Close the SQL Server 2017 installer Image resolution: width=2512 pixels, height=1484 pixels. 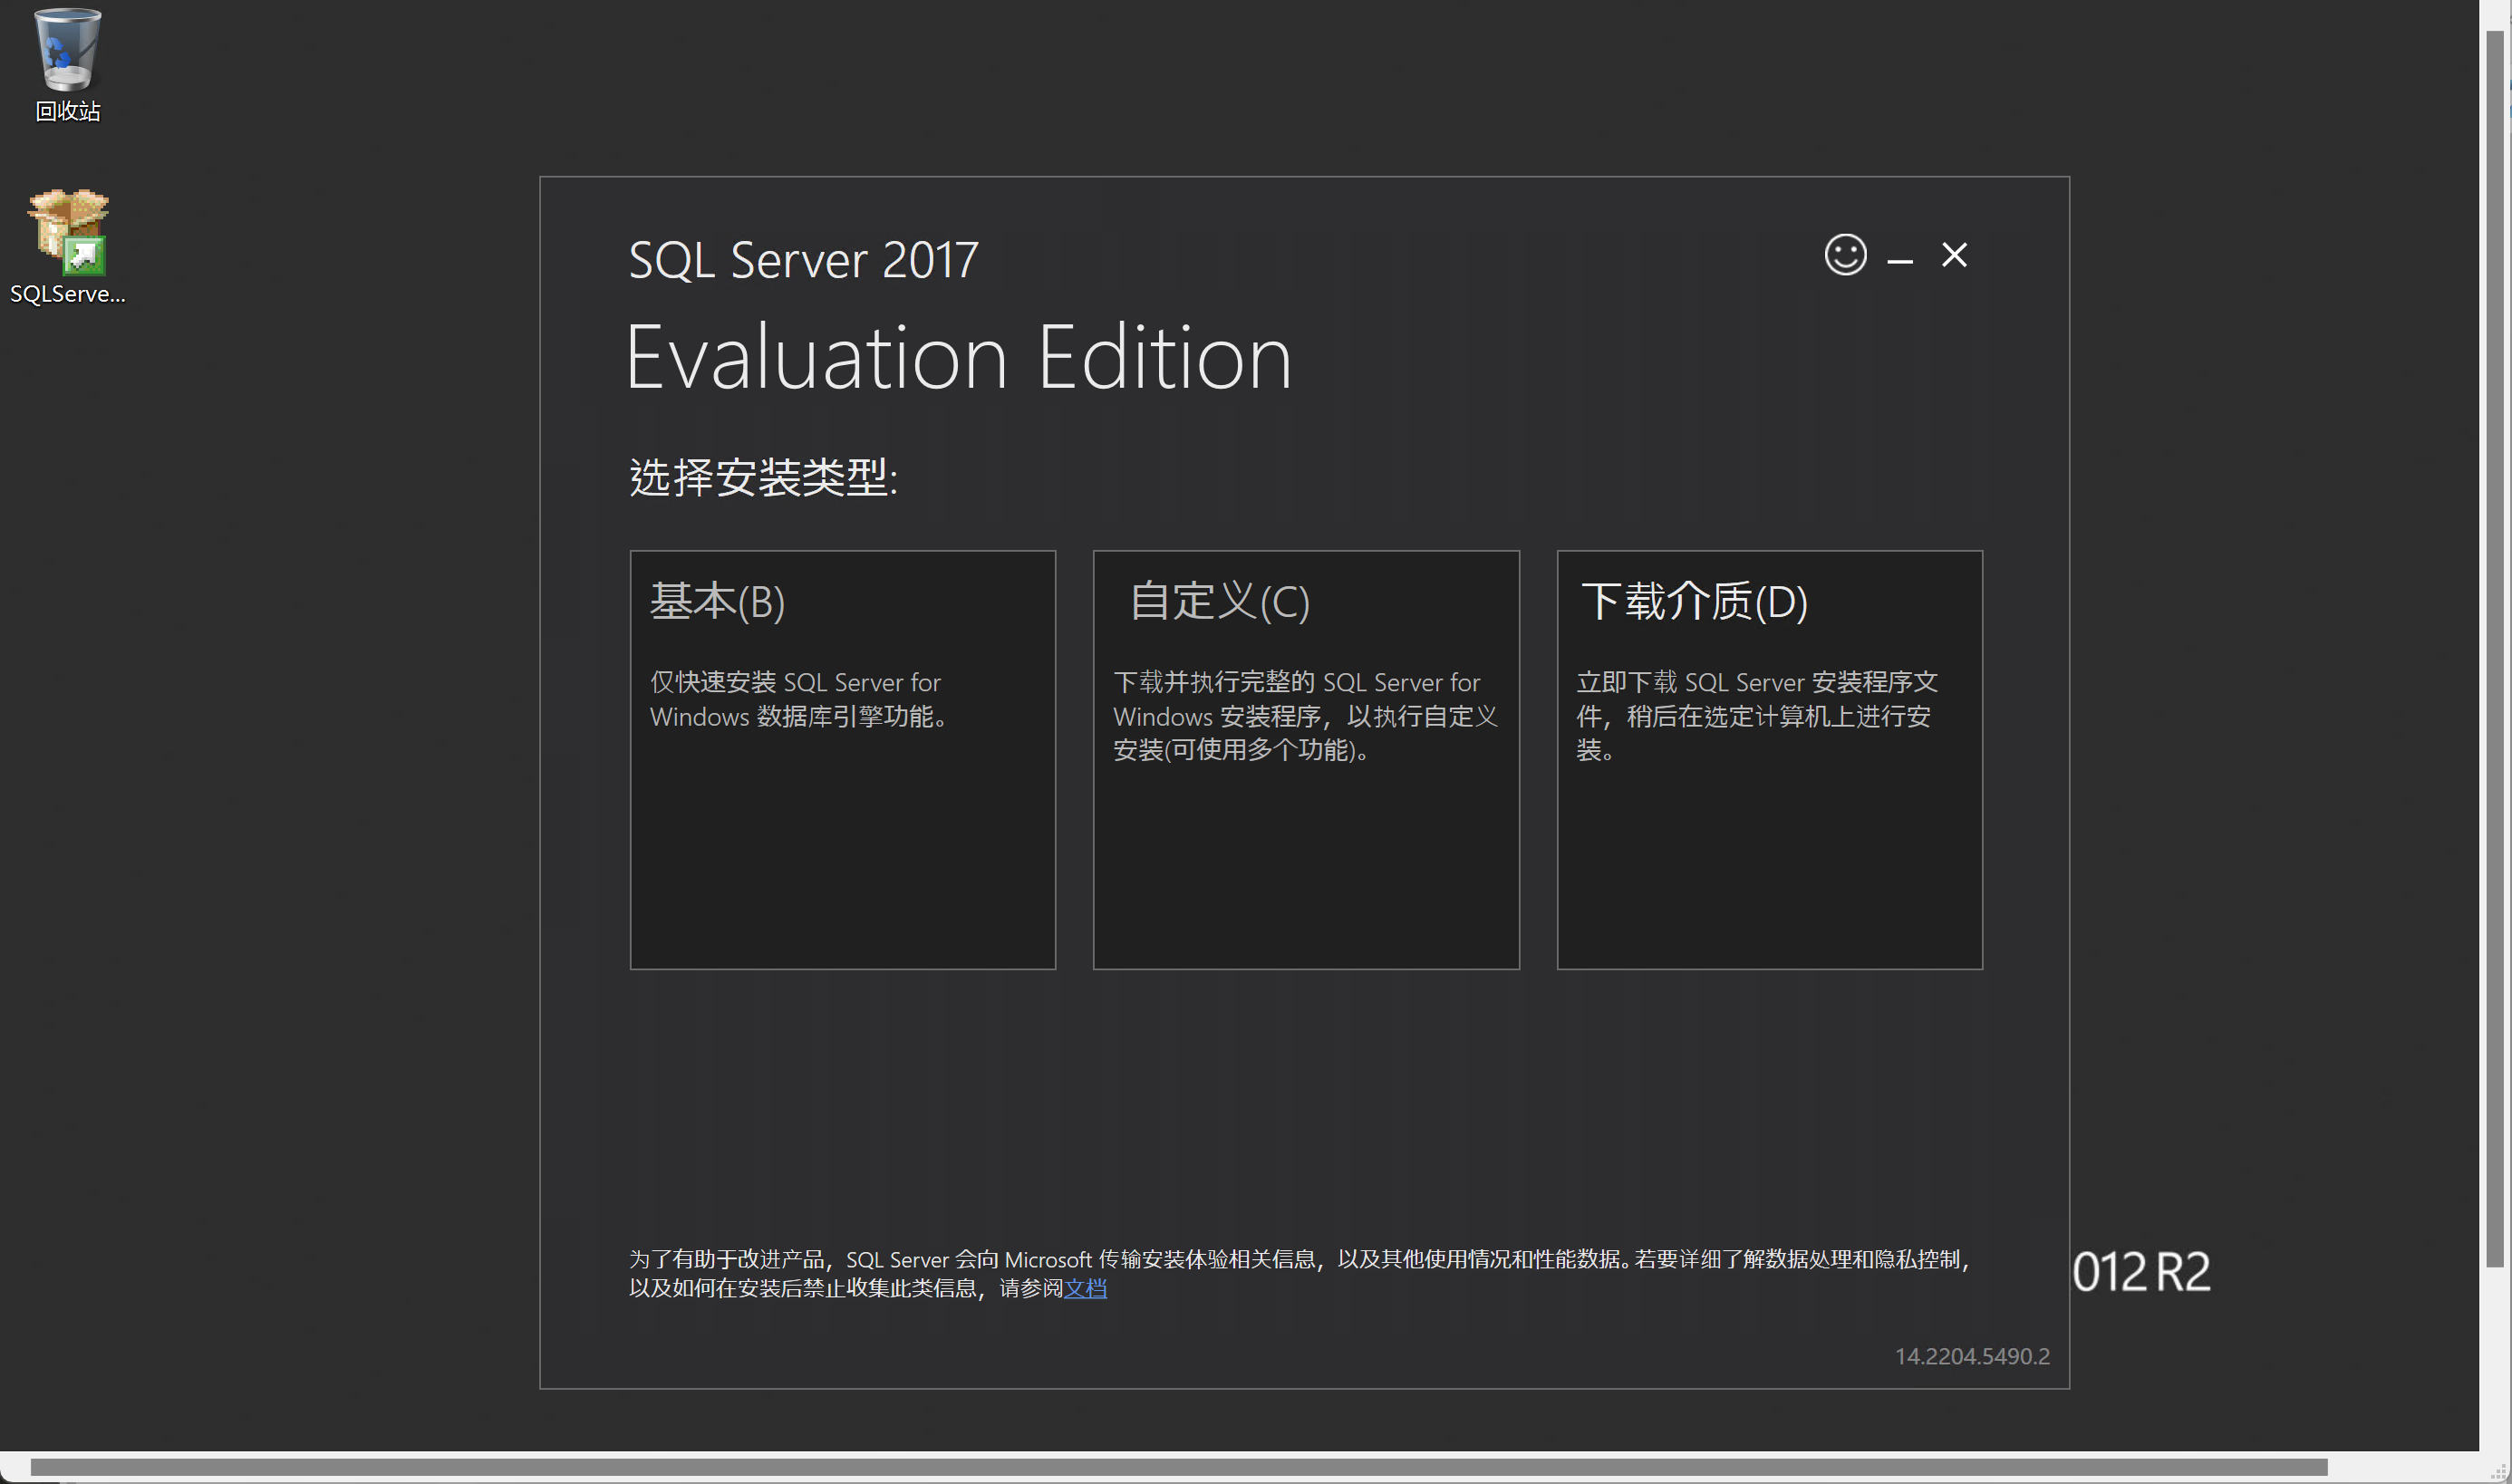(x=1954, y=255)
